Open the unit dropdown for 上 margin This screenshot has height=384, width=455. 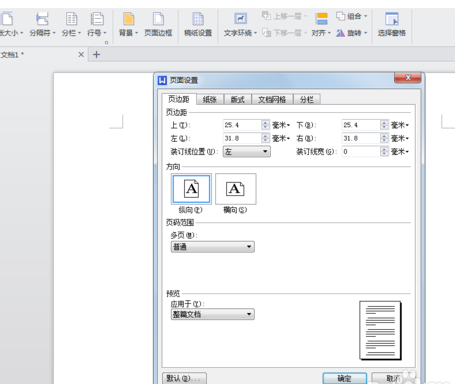click(281, 125)
